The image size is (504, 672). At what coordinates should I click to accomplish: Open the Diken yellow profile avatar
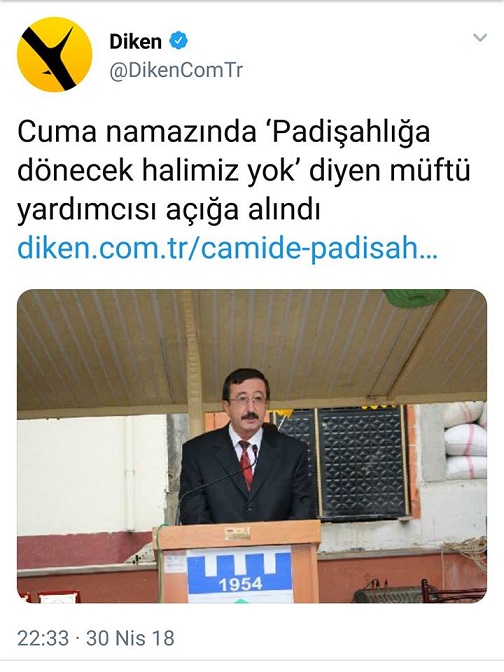[x=54, y=54]
